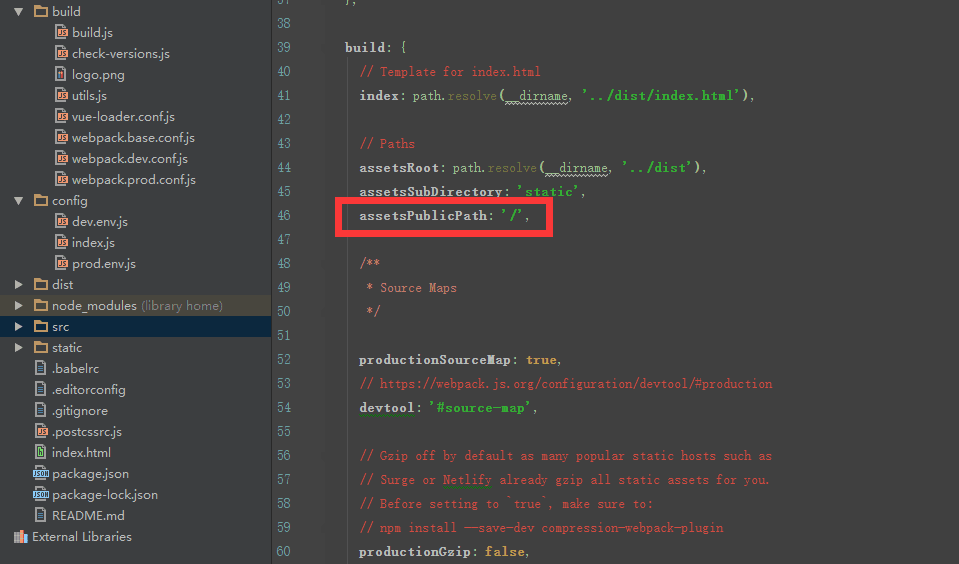Select README.md file name

tap(88, 516)
